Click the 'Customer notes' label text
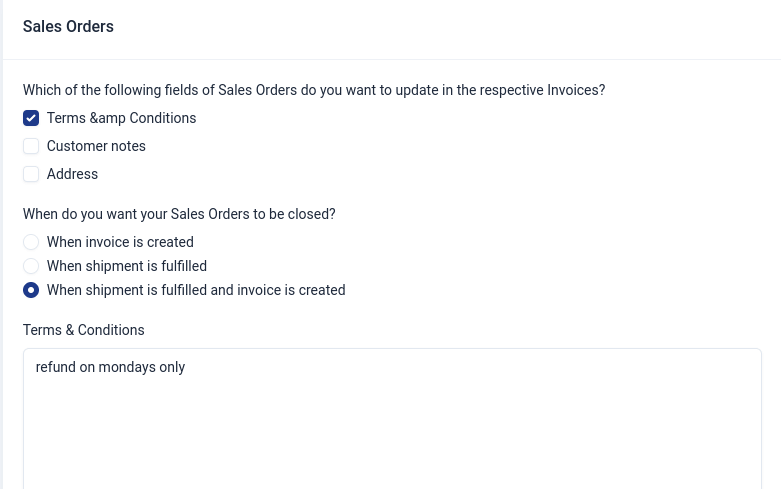Image resolution: width=781 pixels, height=489 pixels. coord(96,146)
